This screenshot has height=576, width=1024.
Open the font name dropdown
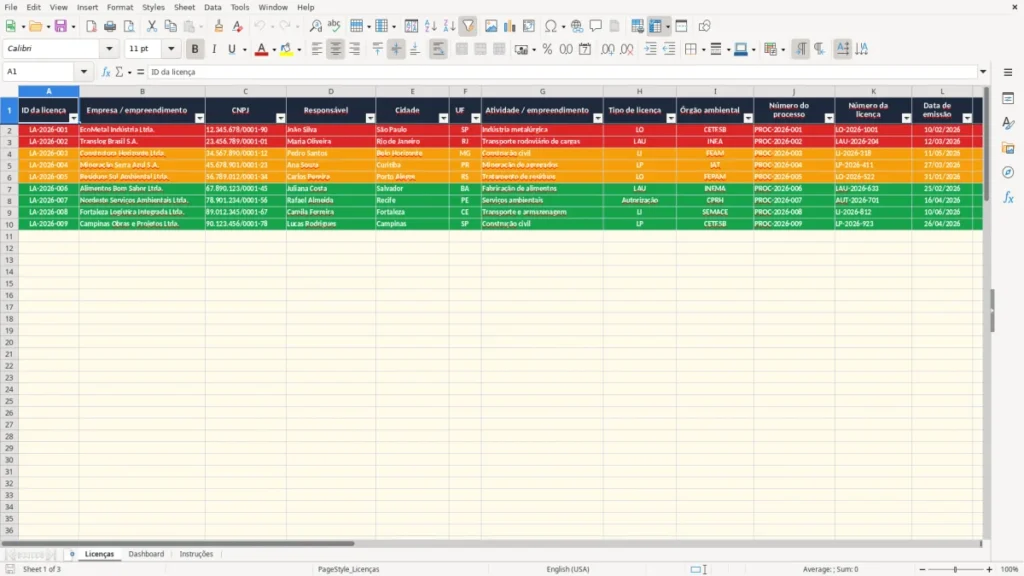tap(109, 48)
